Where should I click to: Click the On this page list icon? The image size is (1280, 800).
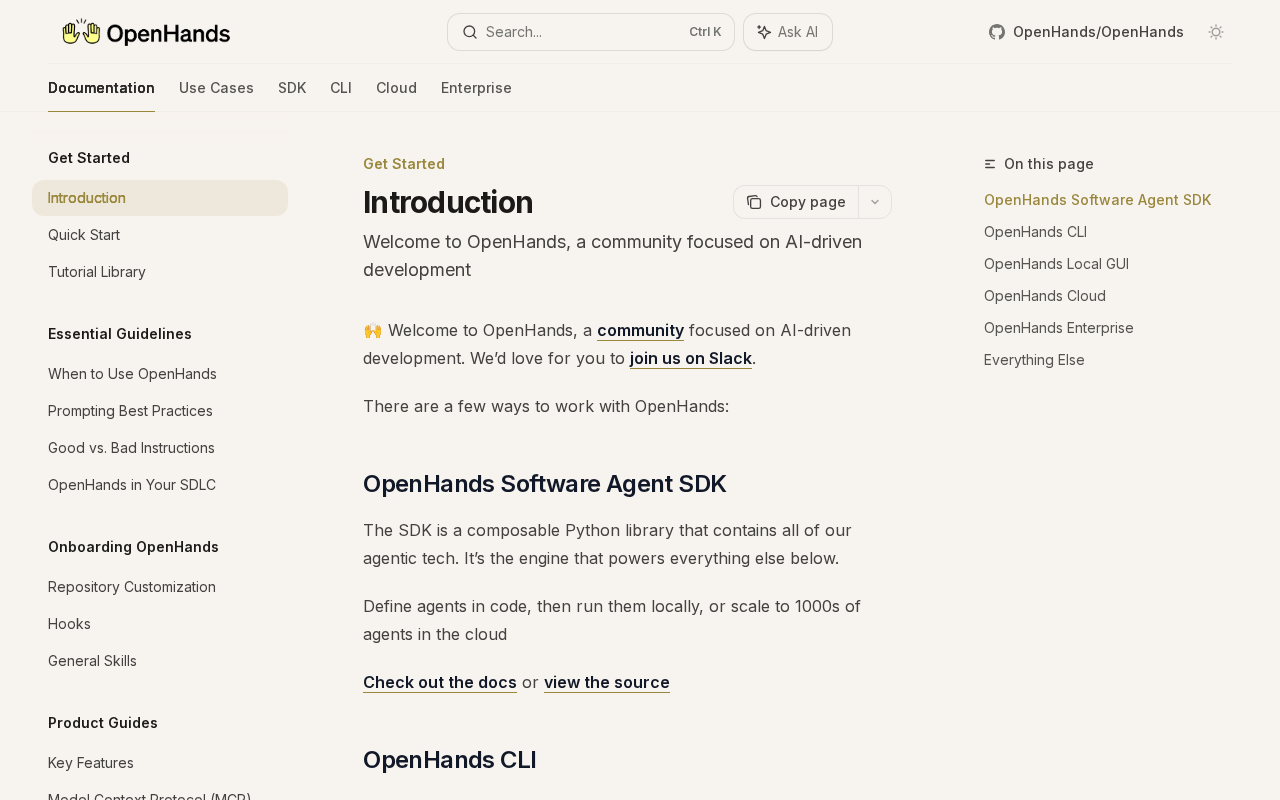[x=990, y=164]
